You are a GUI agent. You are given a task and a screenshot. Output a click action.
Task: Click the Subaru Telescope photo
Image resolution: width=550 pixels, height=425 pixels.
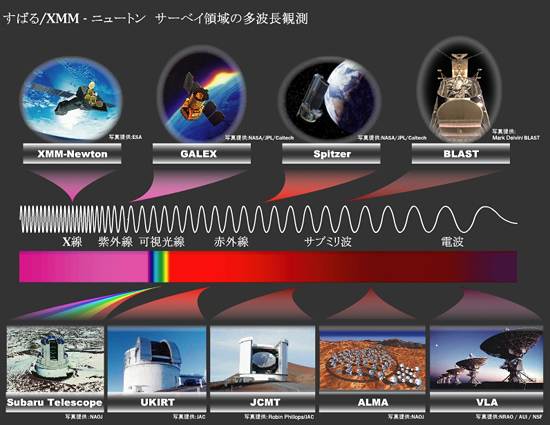[x=55, y=359]
